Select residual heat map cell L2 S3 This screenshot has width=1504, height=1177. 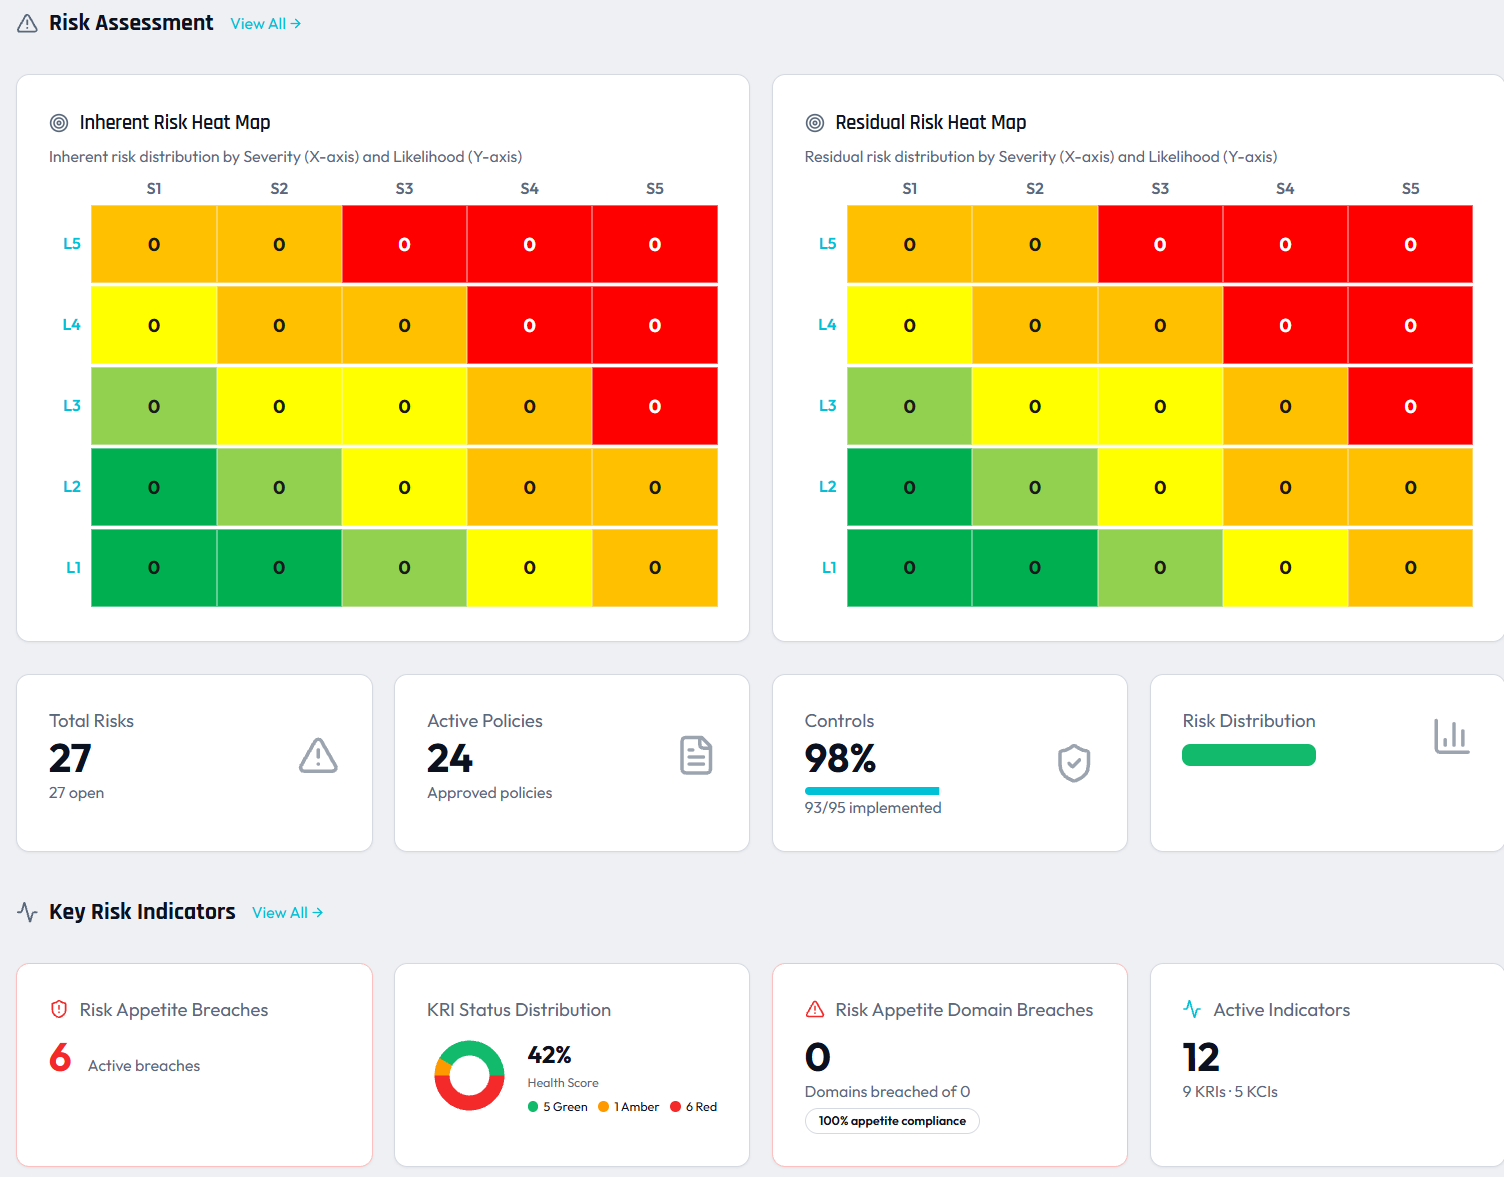(x=1160, y=487)
